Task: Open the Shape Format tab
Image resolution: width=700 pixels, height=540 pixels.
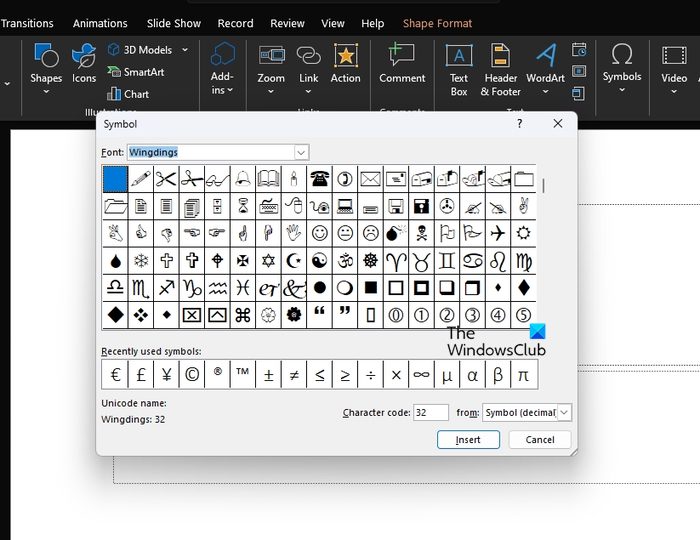Action: pyautogui.click(x=437, y=23)
